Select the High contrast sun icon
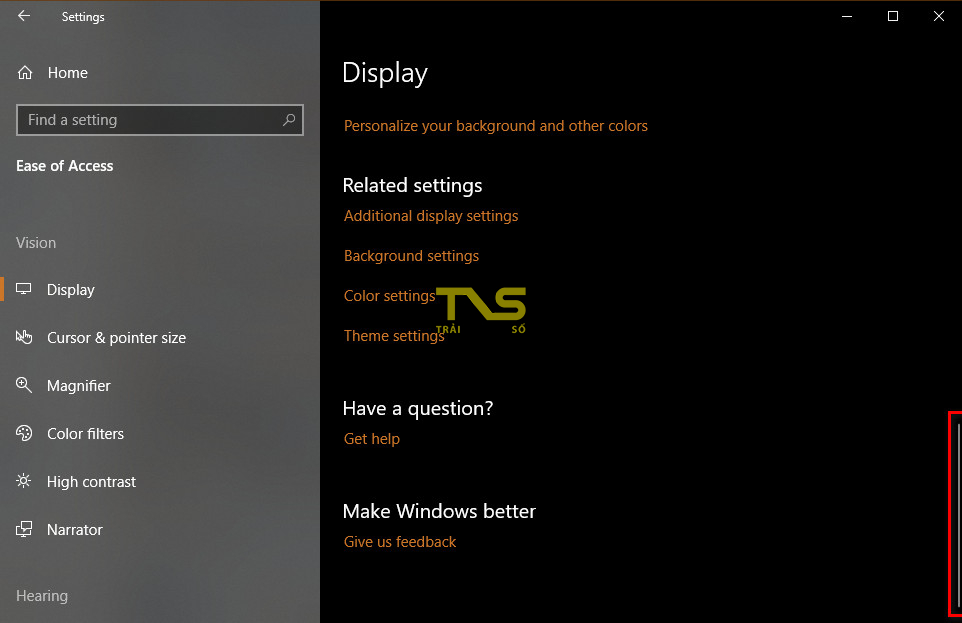This screenshot has width=962, height=623. pos(25,482)
